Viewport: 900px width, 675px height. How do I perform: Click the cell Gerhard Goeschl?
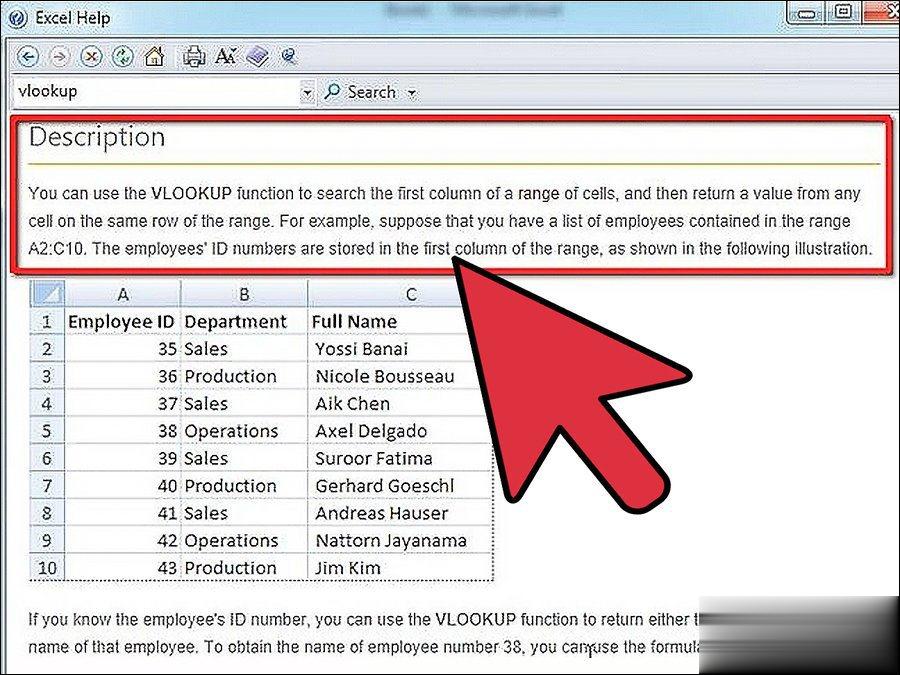coord(399,486)
